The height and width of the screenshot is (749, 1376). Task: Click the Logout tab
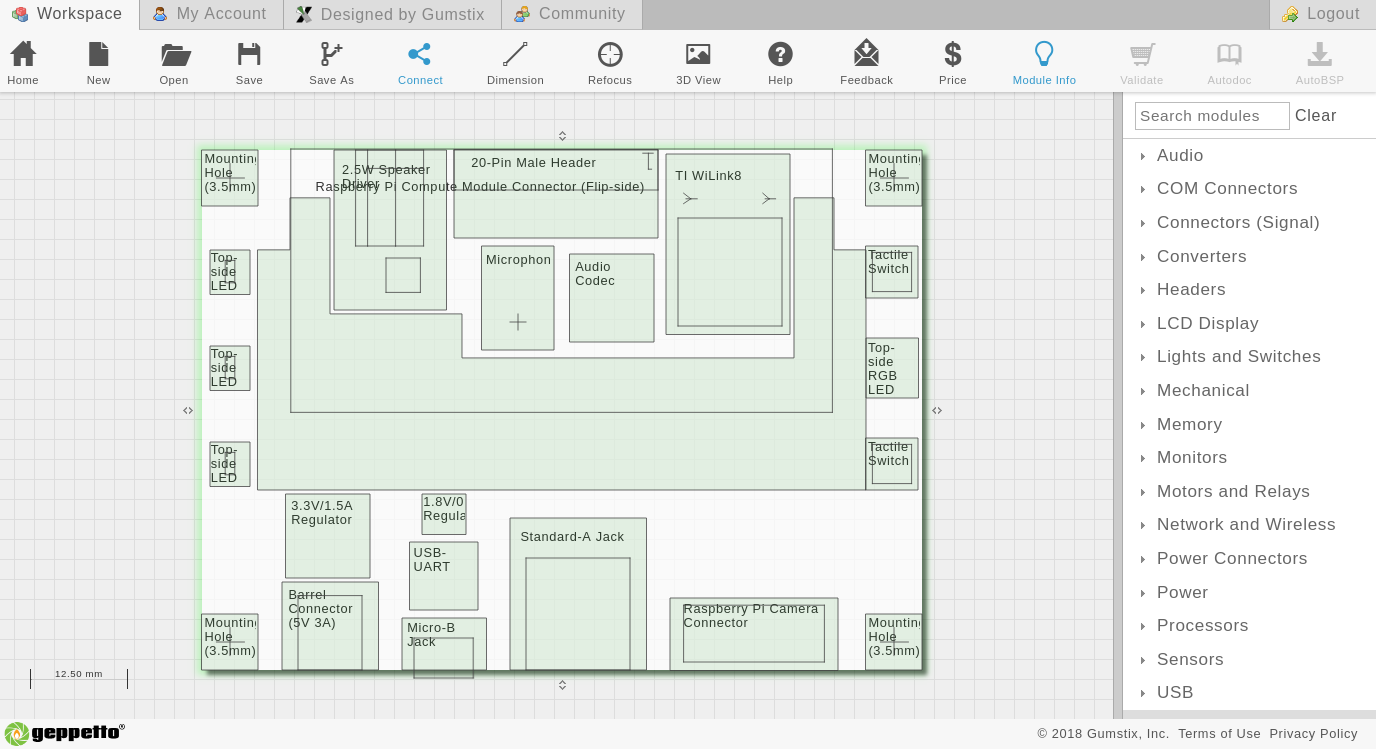click(1322, 14)
